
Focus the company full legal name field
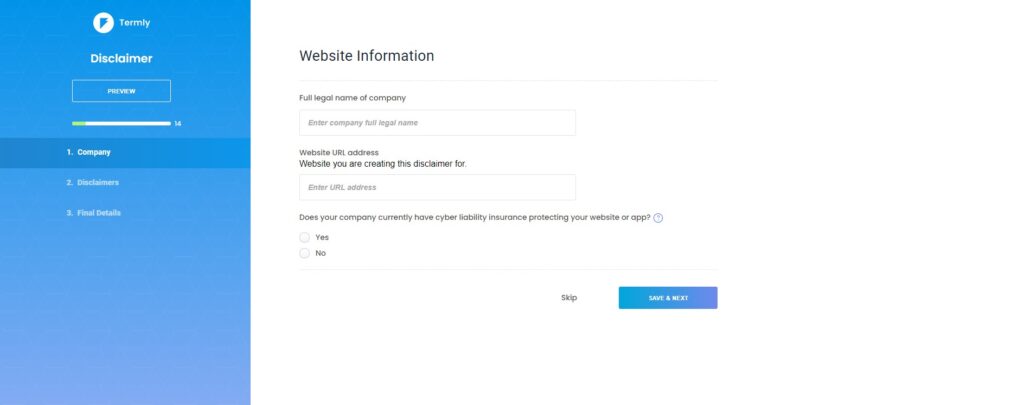pos(437,123)
